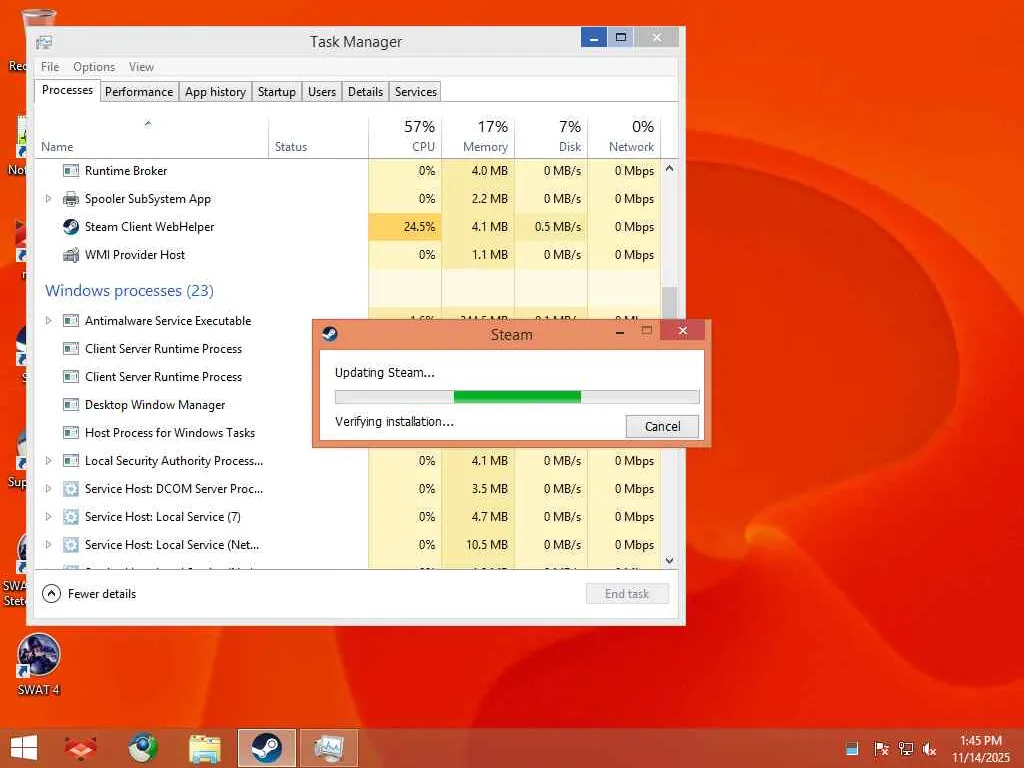Viewport: 1024px width, 768px height.
Task: Open the View menu
Action: 141,67
